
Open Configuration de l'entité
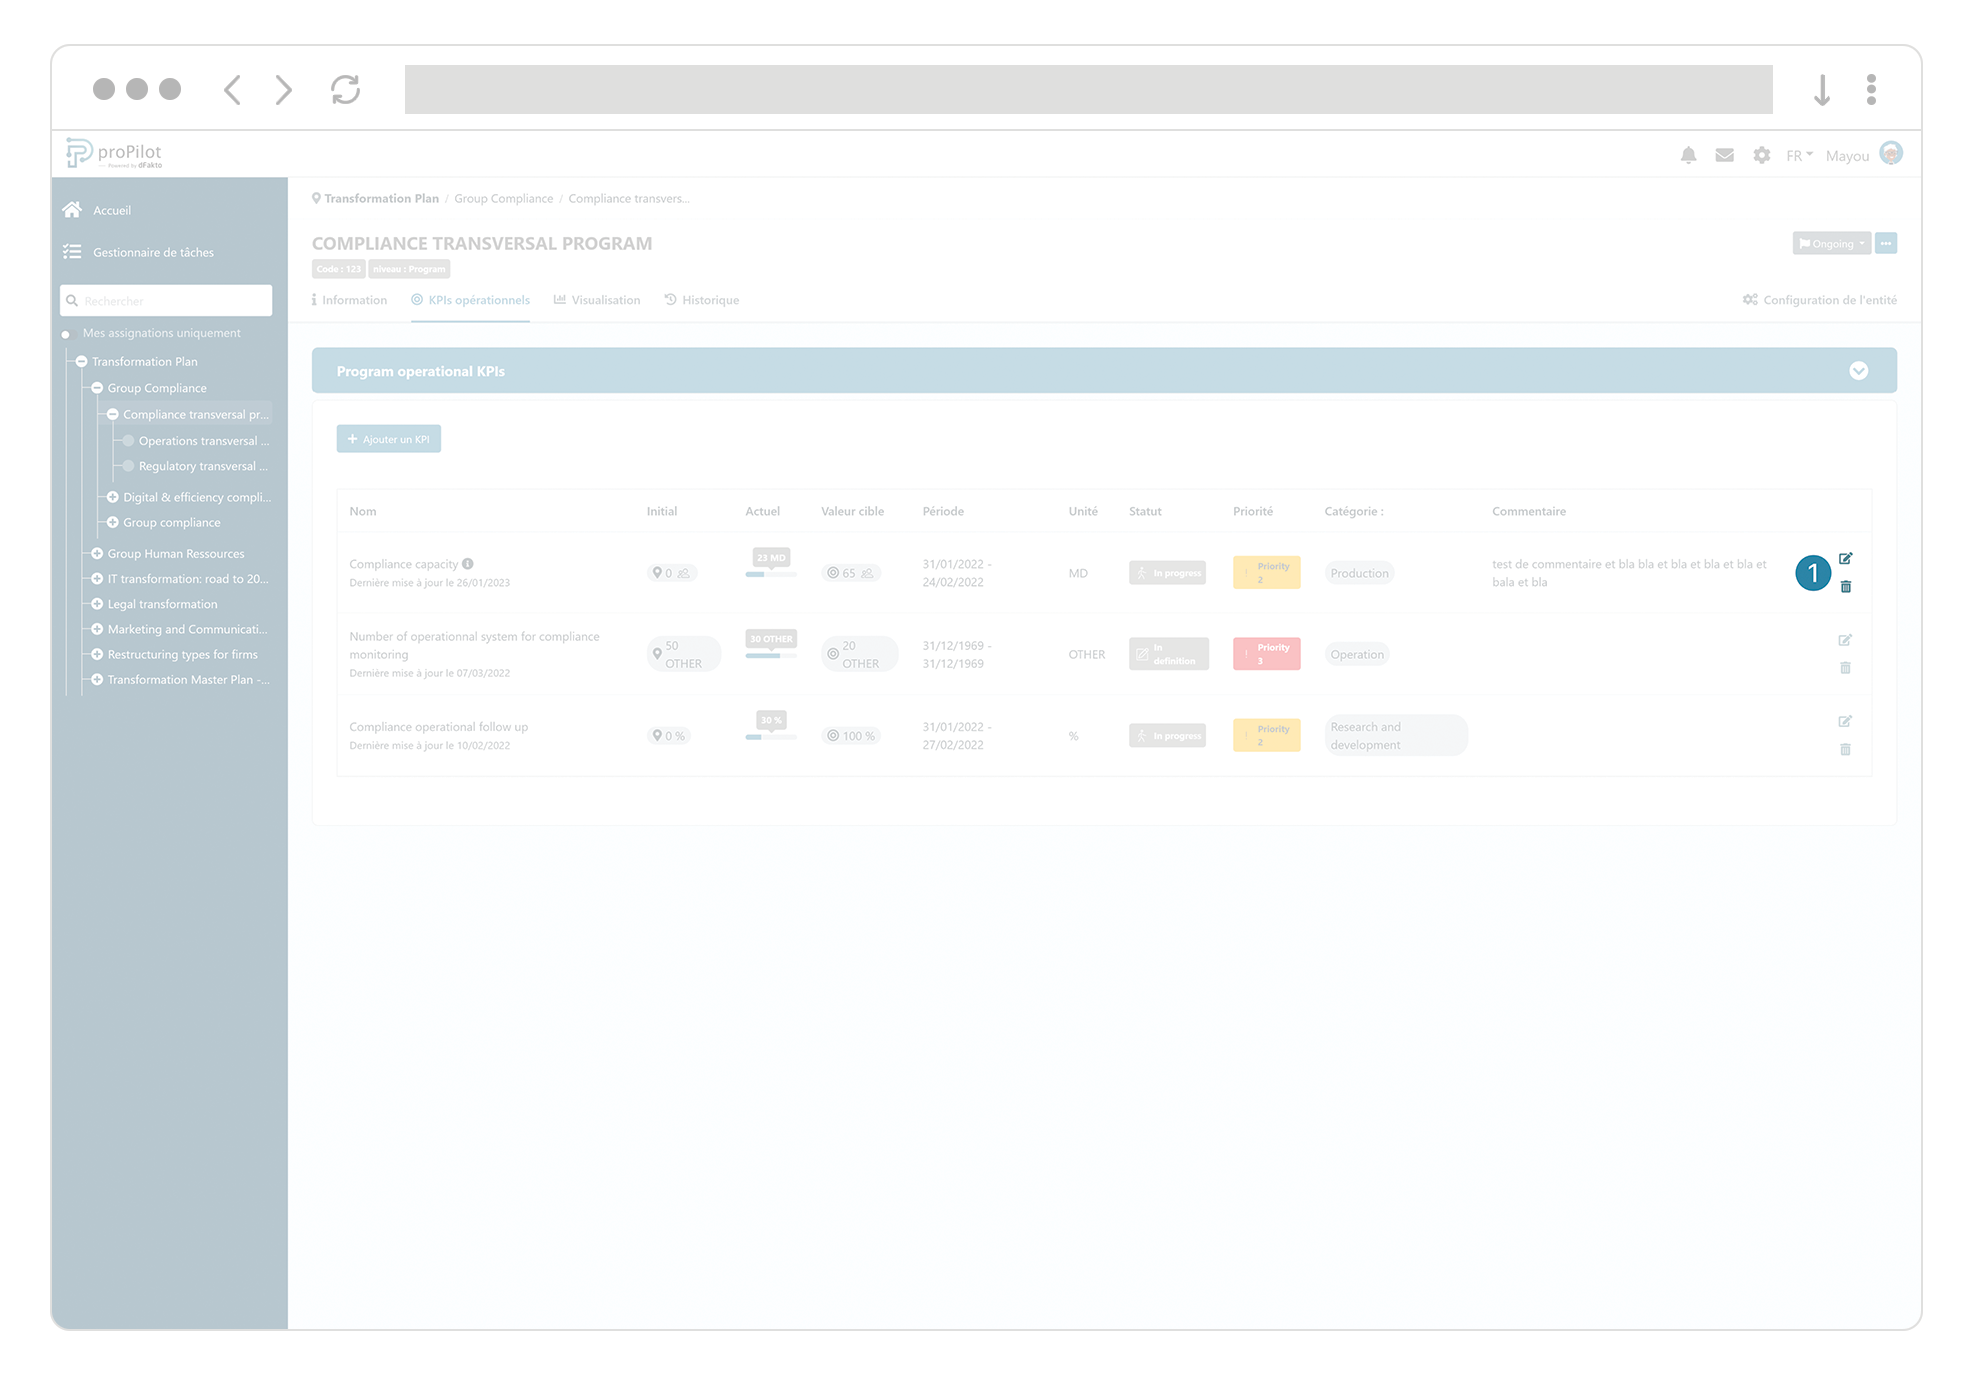tap(1818, 299)
